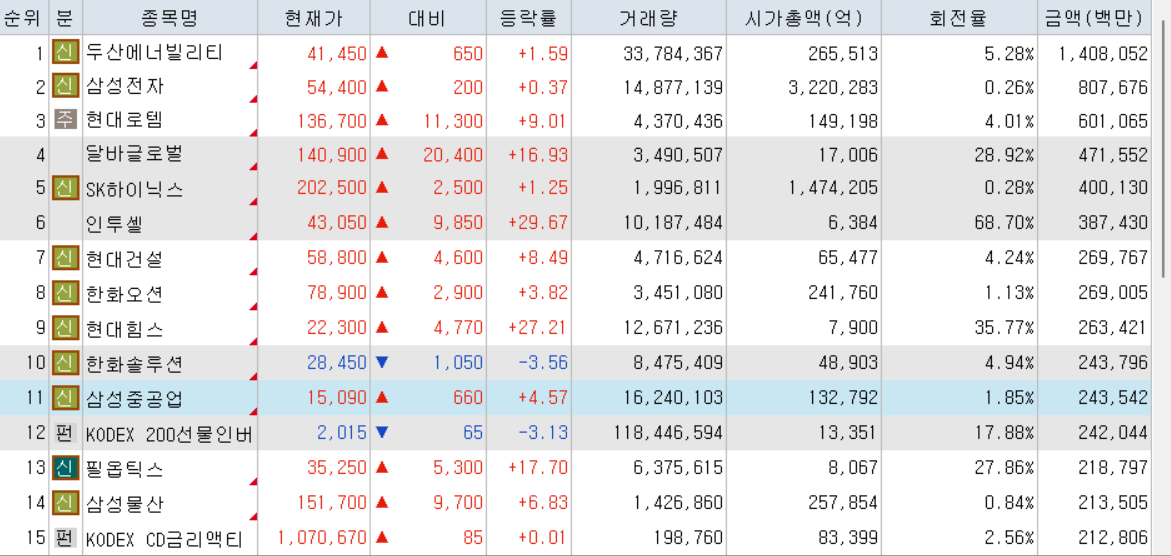
Task: Click the down arrow in KODEX 200선물인버 row
Action: coord(382,432)
